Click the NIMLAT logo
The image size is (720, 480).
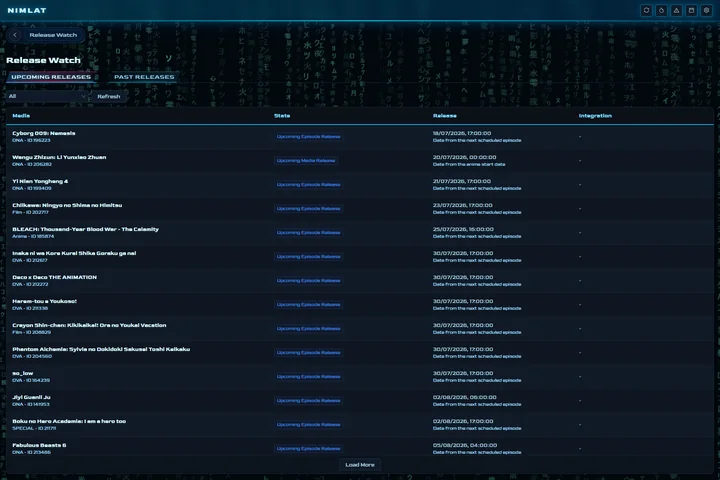pyautogui.click(x=27, y=10)
